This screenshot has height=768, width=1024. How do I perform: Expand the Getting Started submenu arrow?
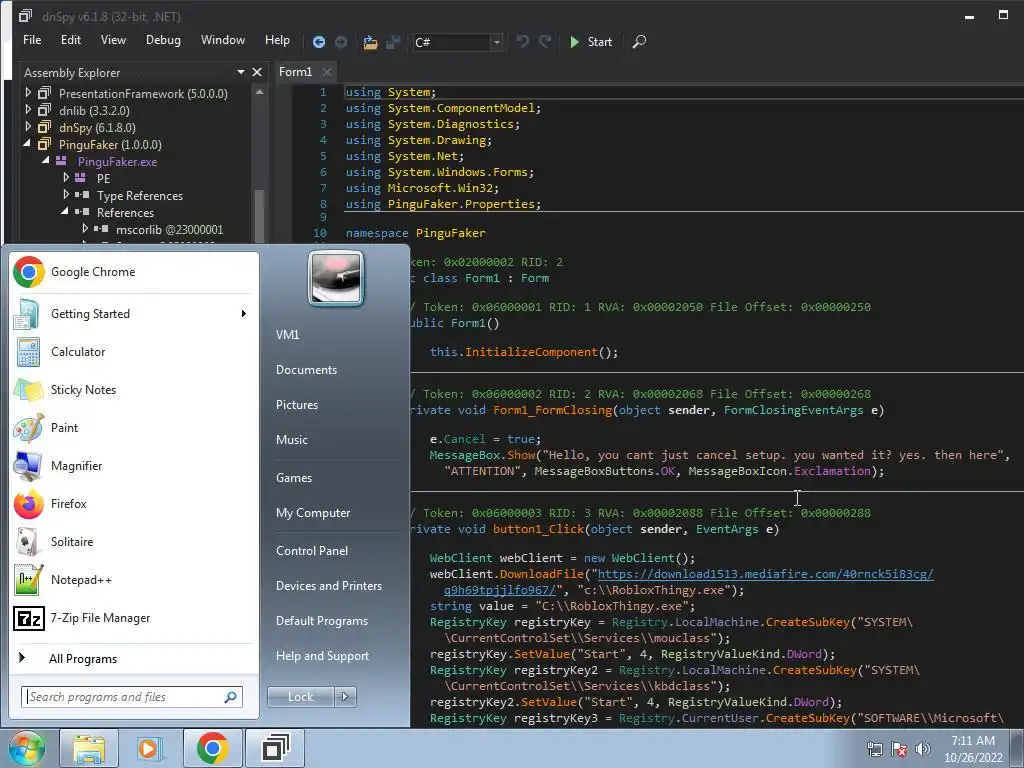tap(244, 313)
